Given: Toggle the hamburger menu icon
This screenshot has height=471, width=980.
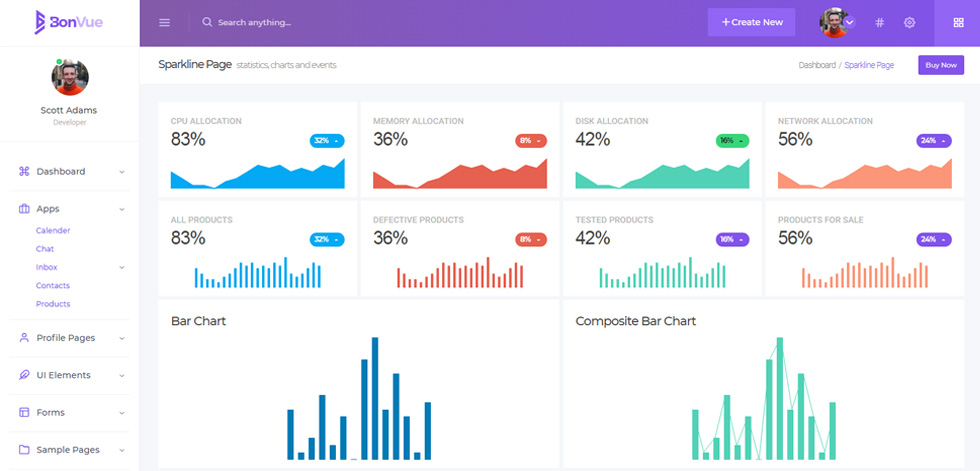Looking at the screenshot, I should tap(164, 22).
